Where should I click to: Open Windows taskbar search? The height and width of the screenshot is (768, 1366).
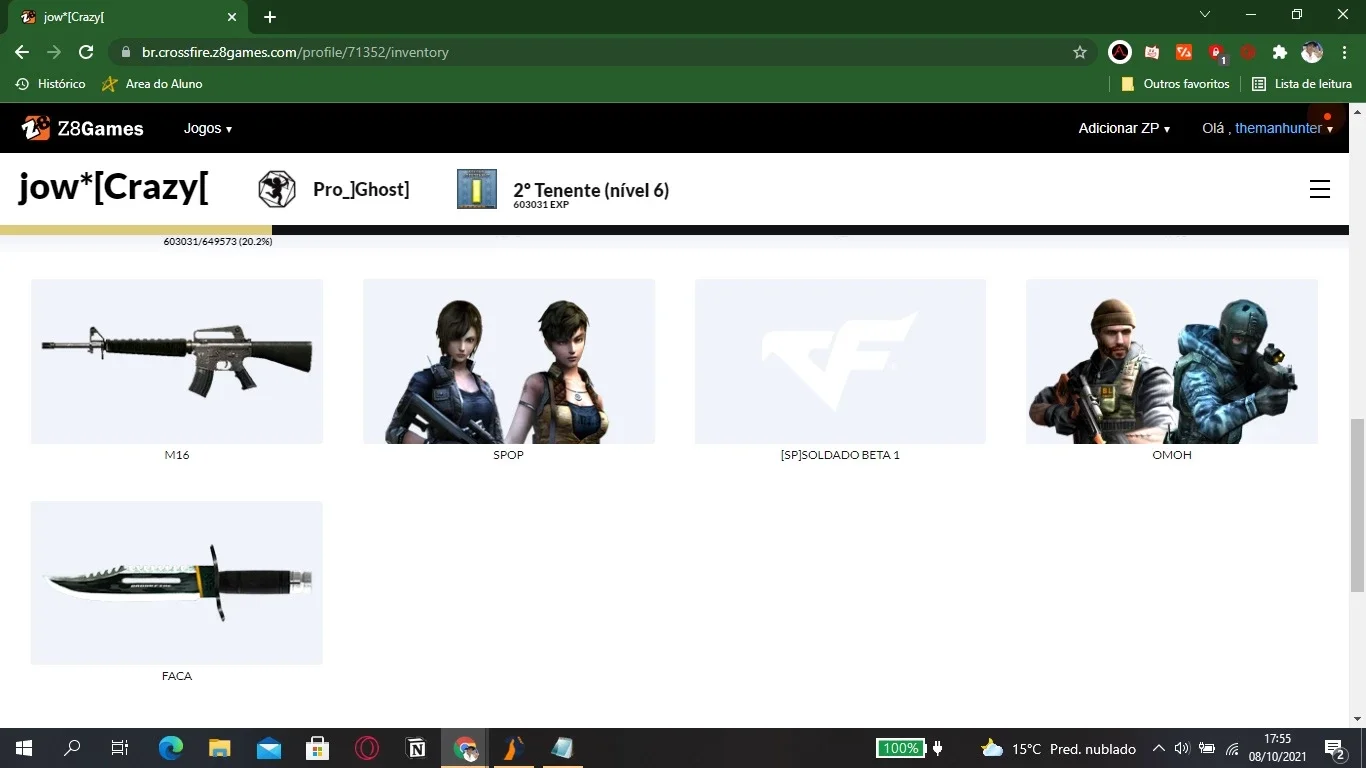(72, 748)
